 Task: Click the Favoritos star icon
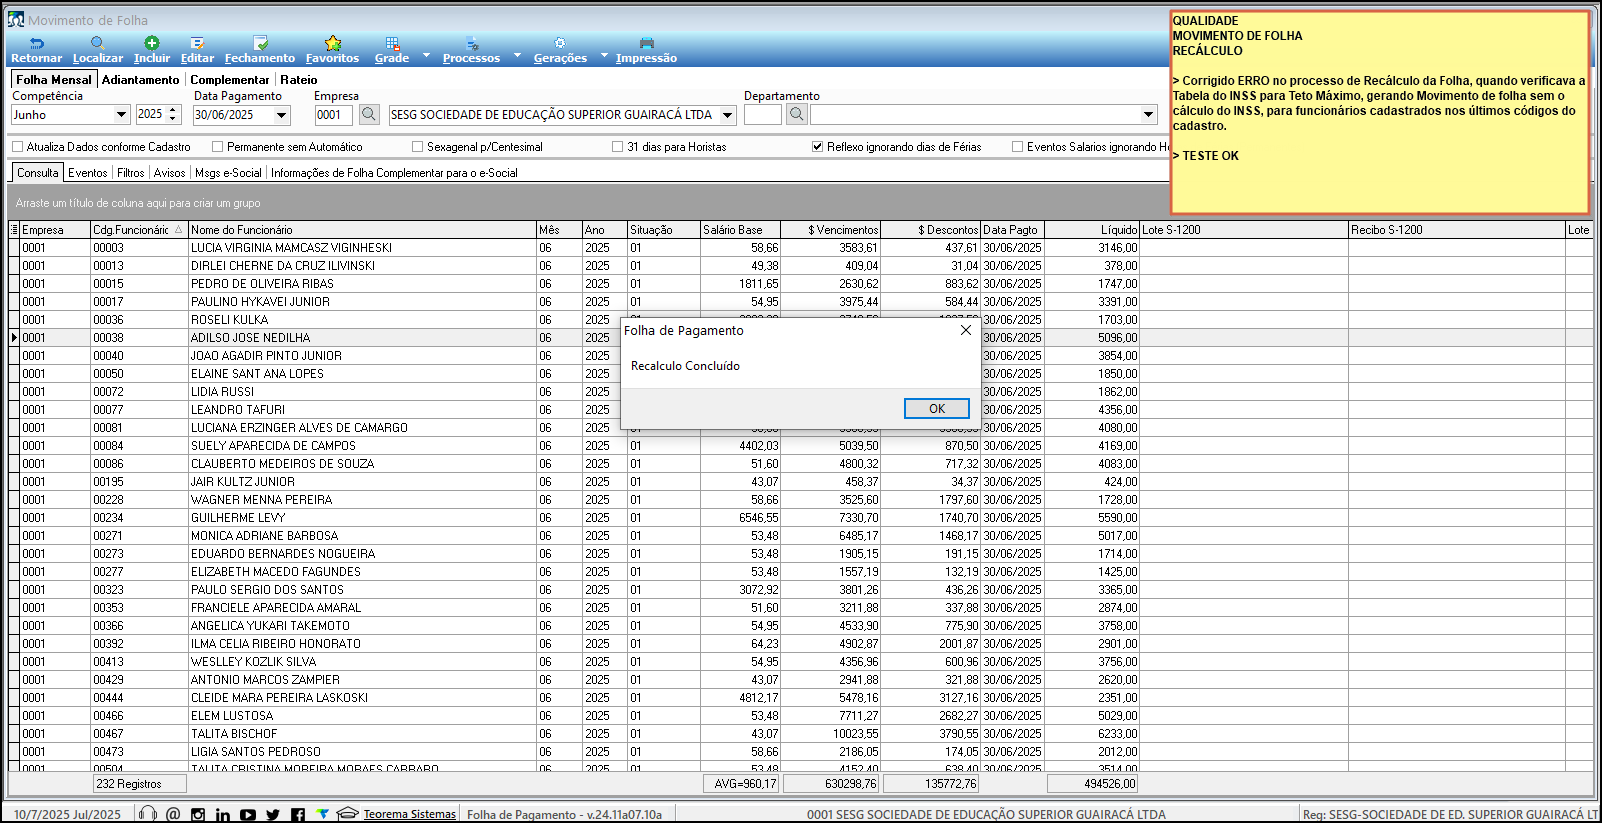333,43
